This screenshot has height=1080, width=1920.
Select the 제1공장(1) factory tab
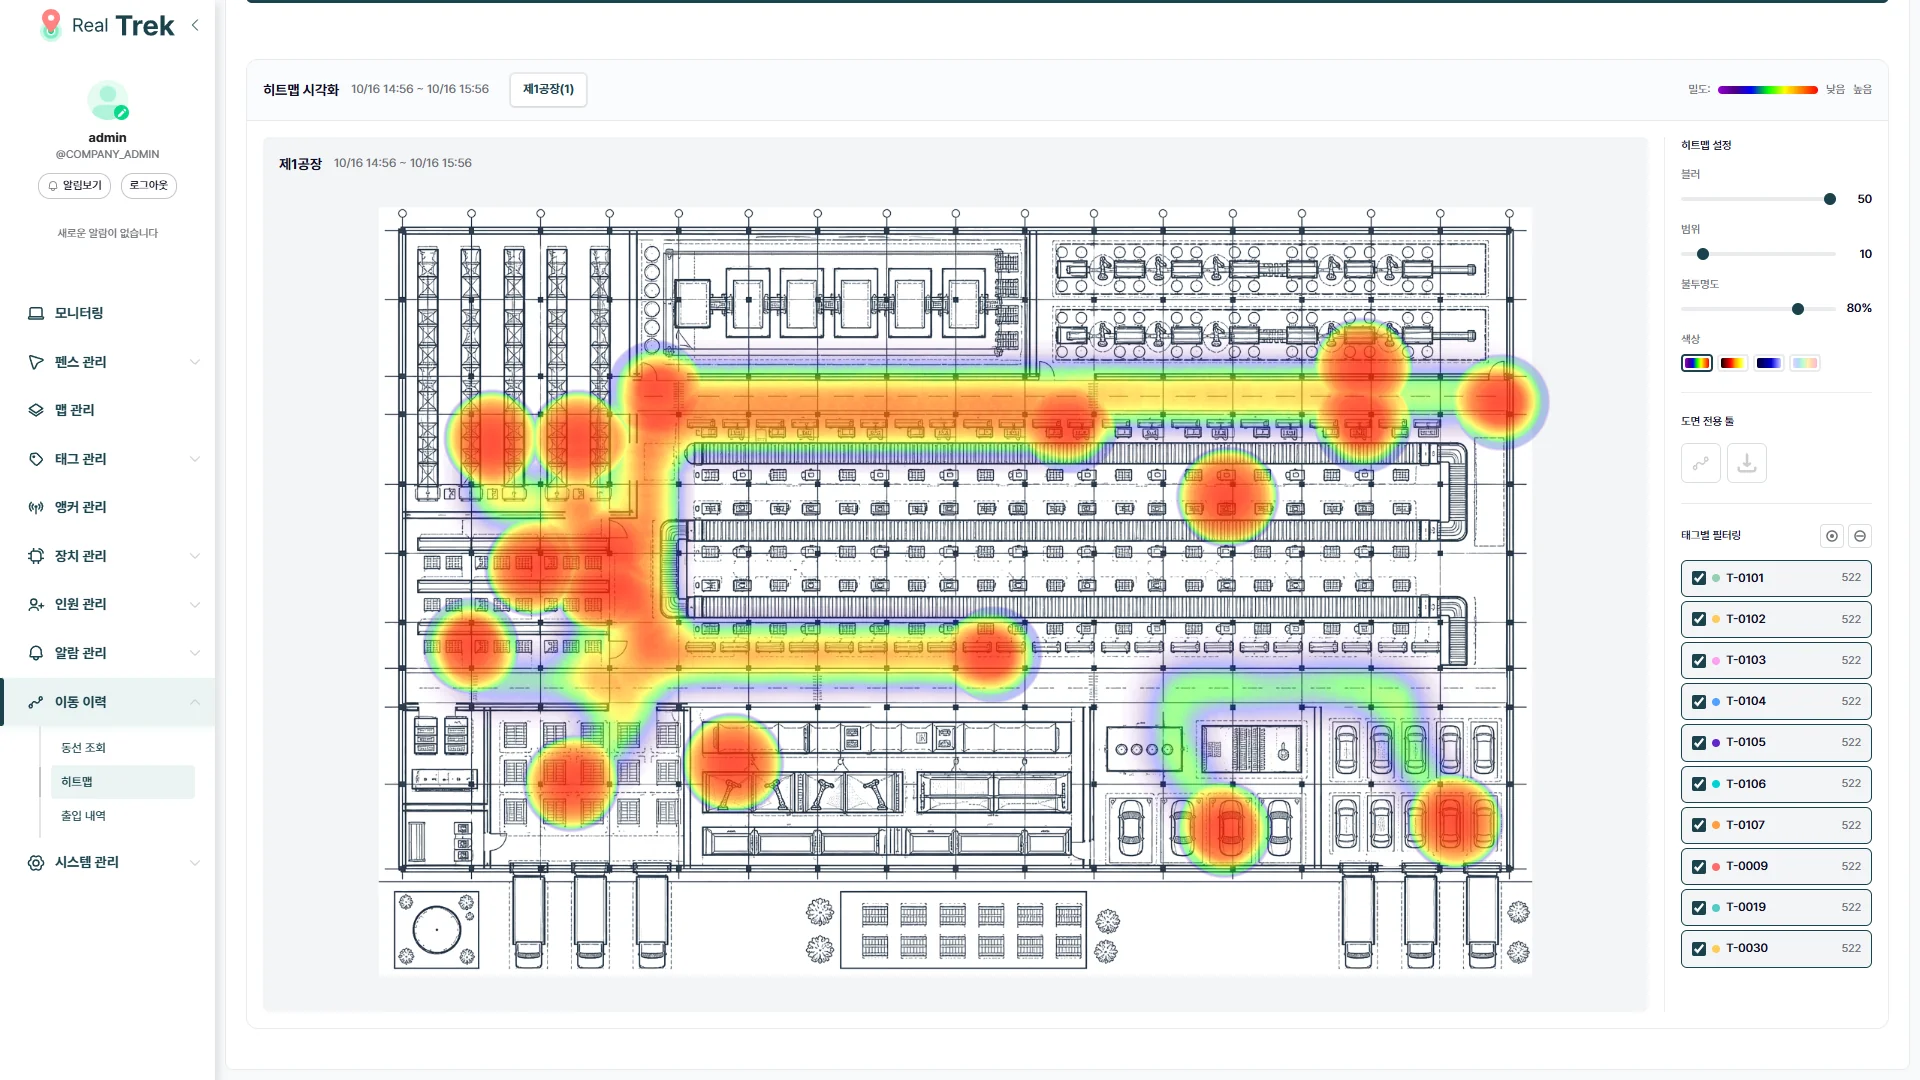[x=548, y=90]
